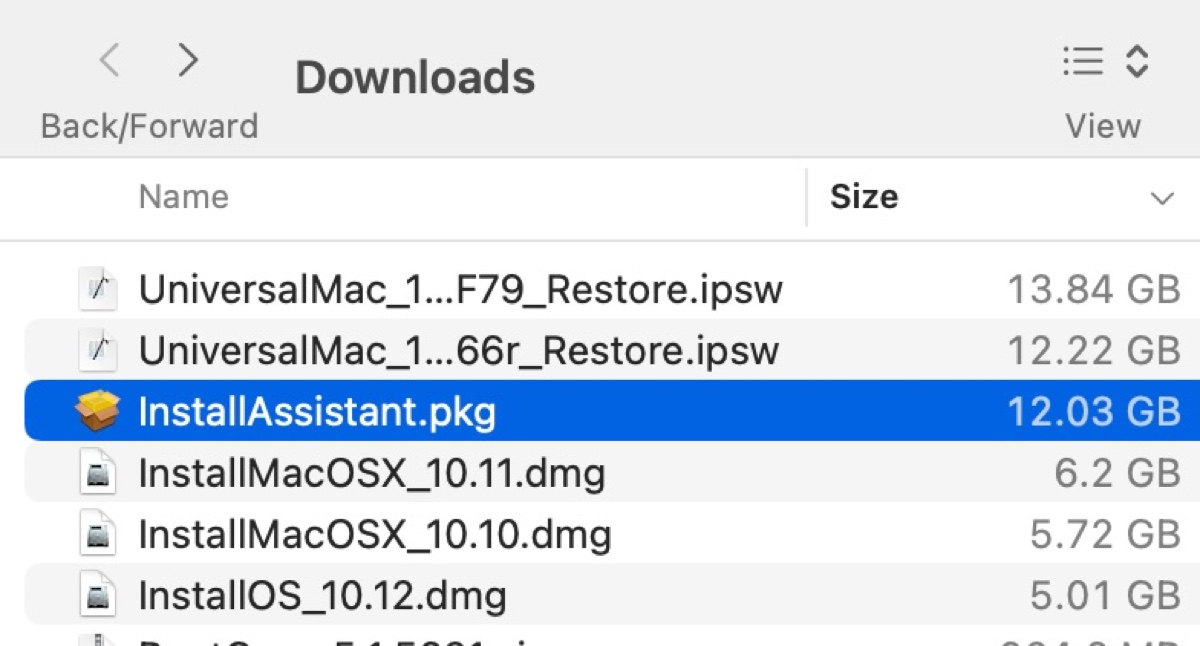The image size is (1200, 646).
Task: Select the InstallOS_10.12.dmg file name
Action: (x=322, y=596)
